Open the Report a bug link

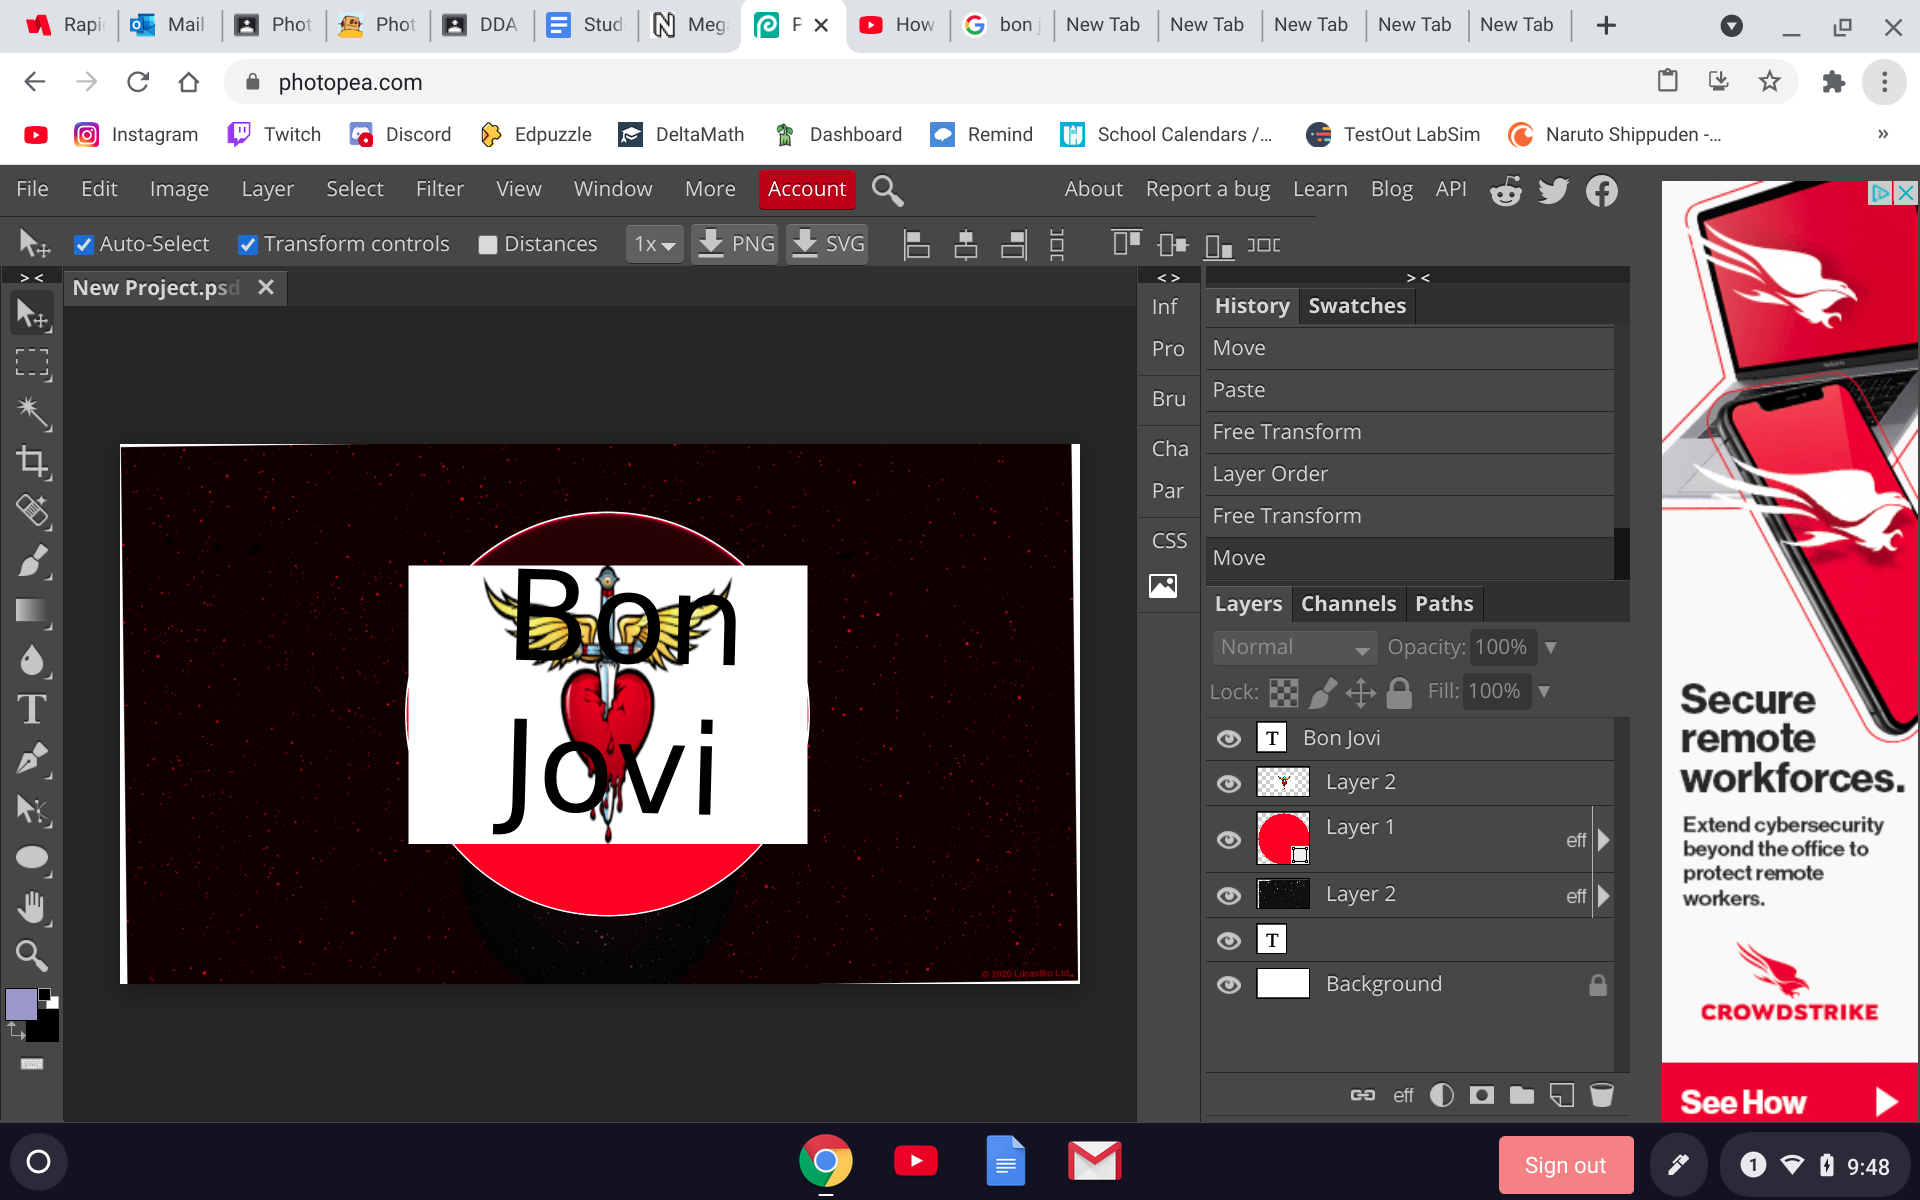(x=1208, y=189)
